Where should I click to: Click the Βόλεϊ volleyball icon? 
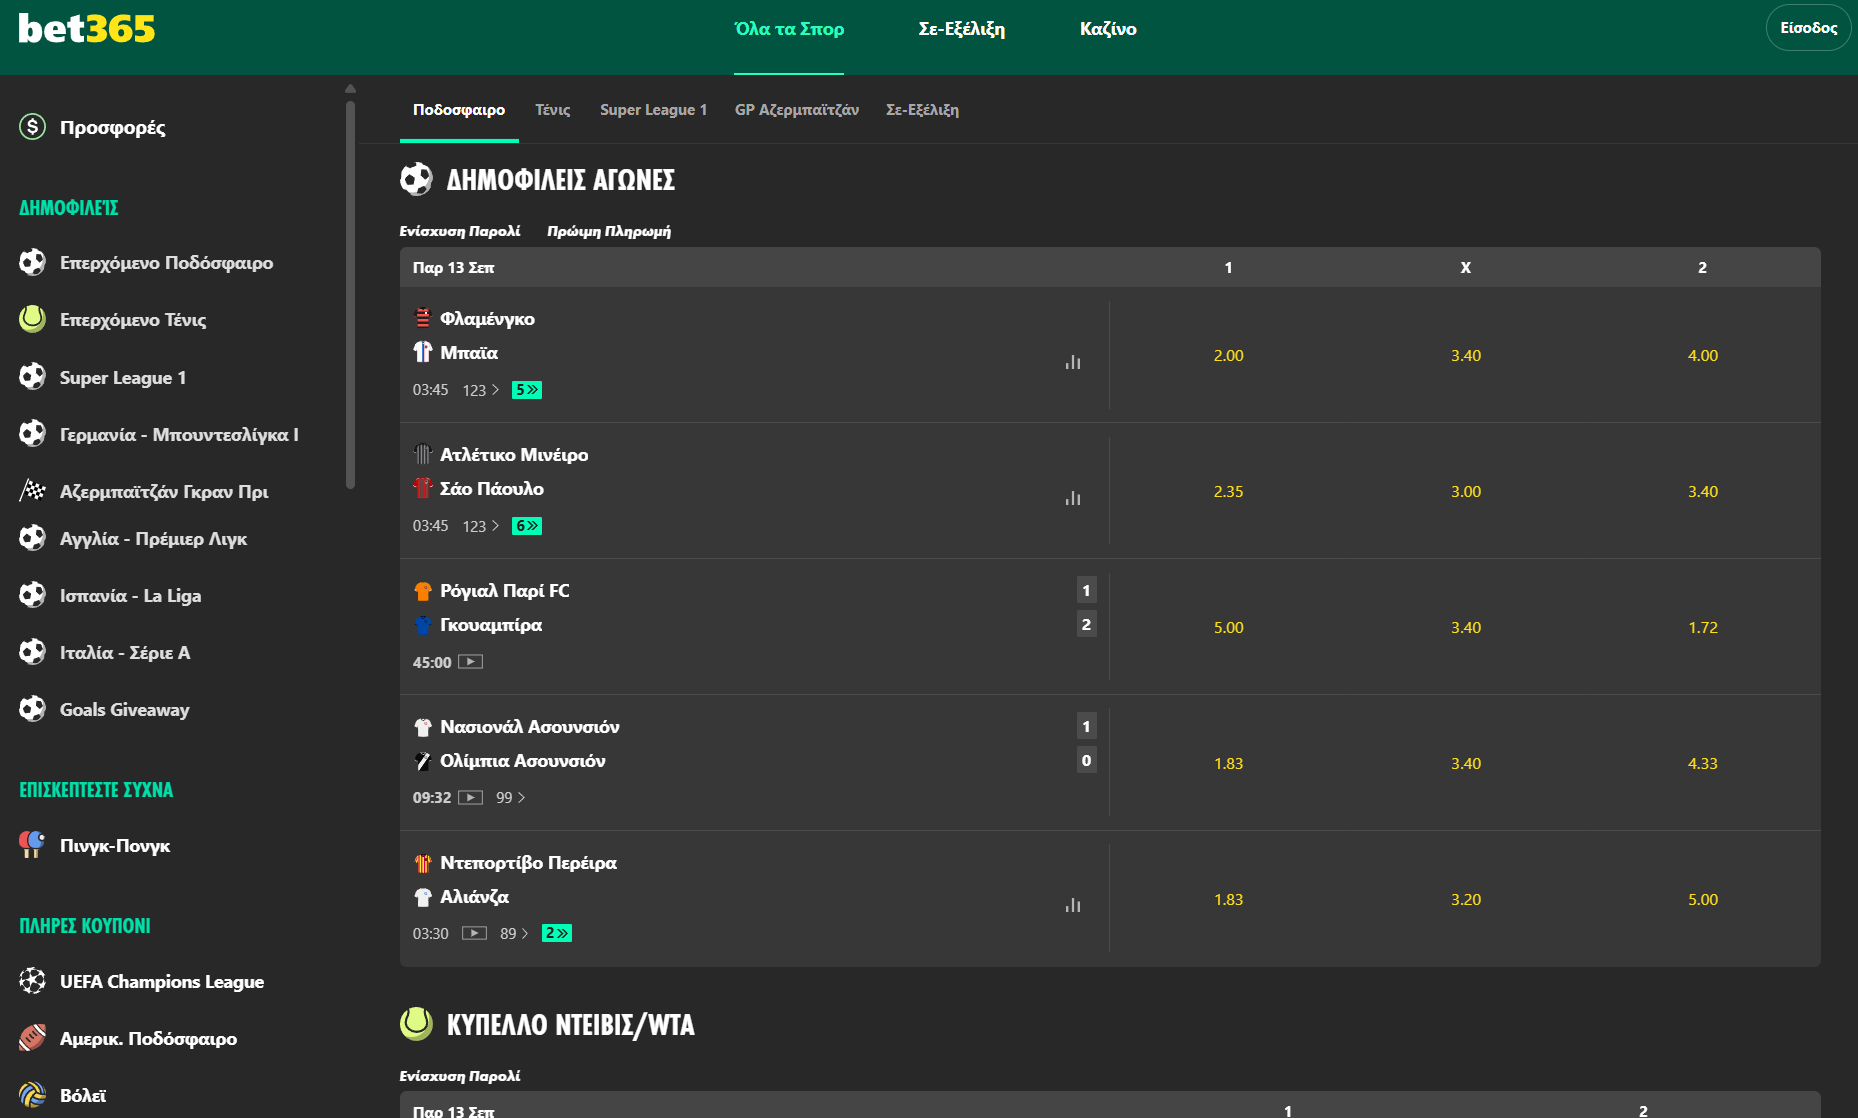[x=33, y=1095]
